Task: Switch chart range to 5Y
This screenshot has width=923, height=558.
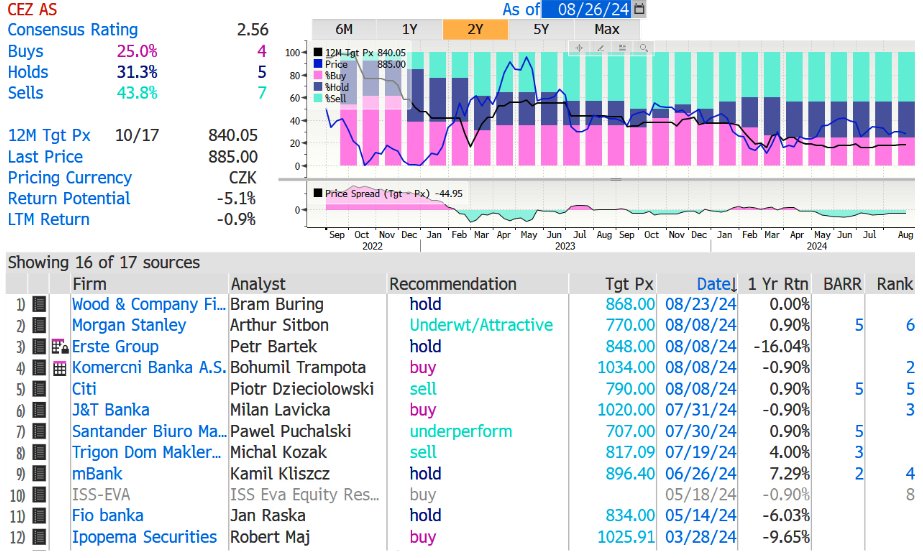Action: point(541,29)
